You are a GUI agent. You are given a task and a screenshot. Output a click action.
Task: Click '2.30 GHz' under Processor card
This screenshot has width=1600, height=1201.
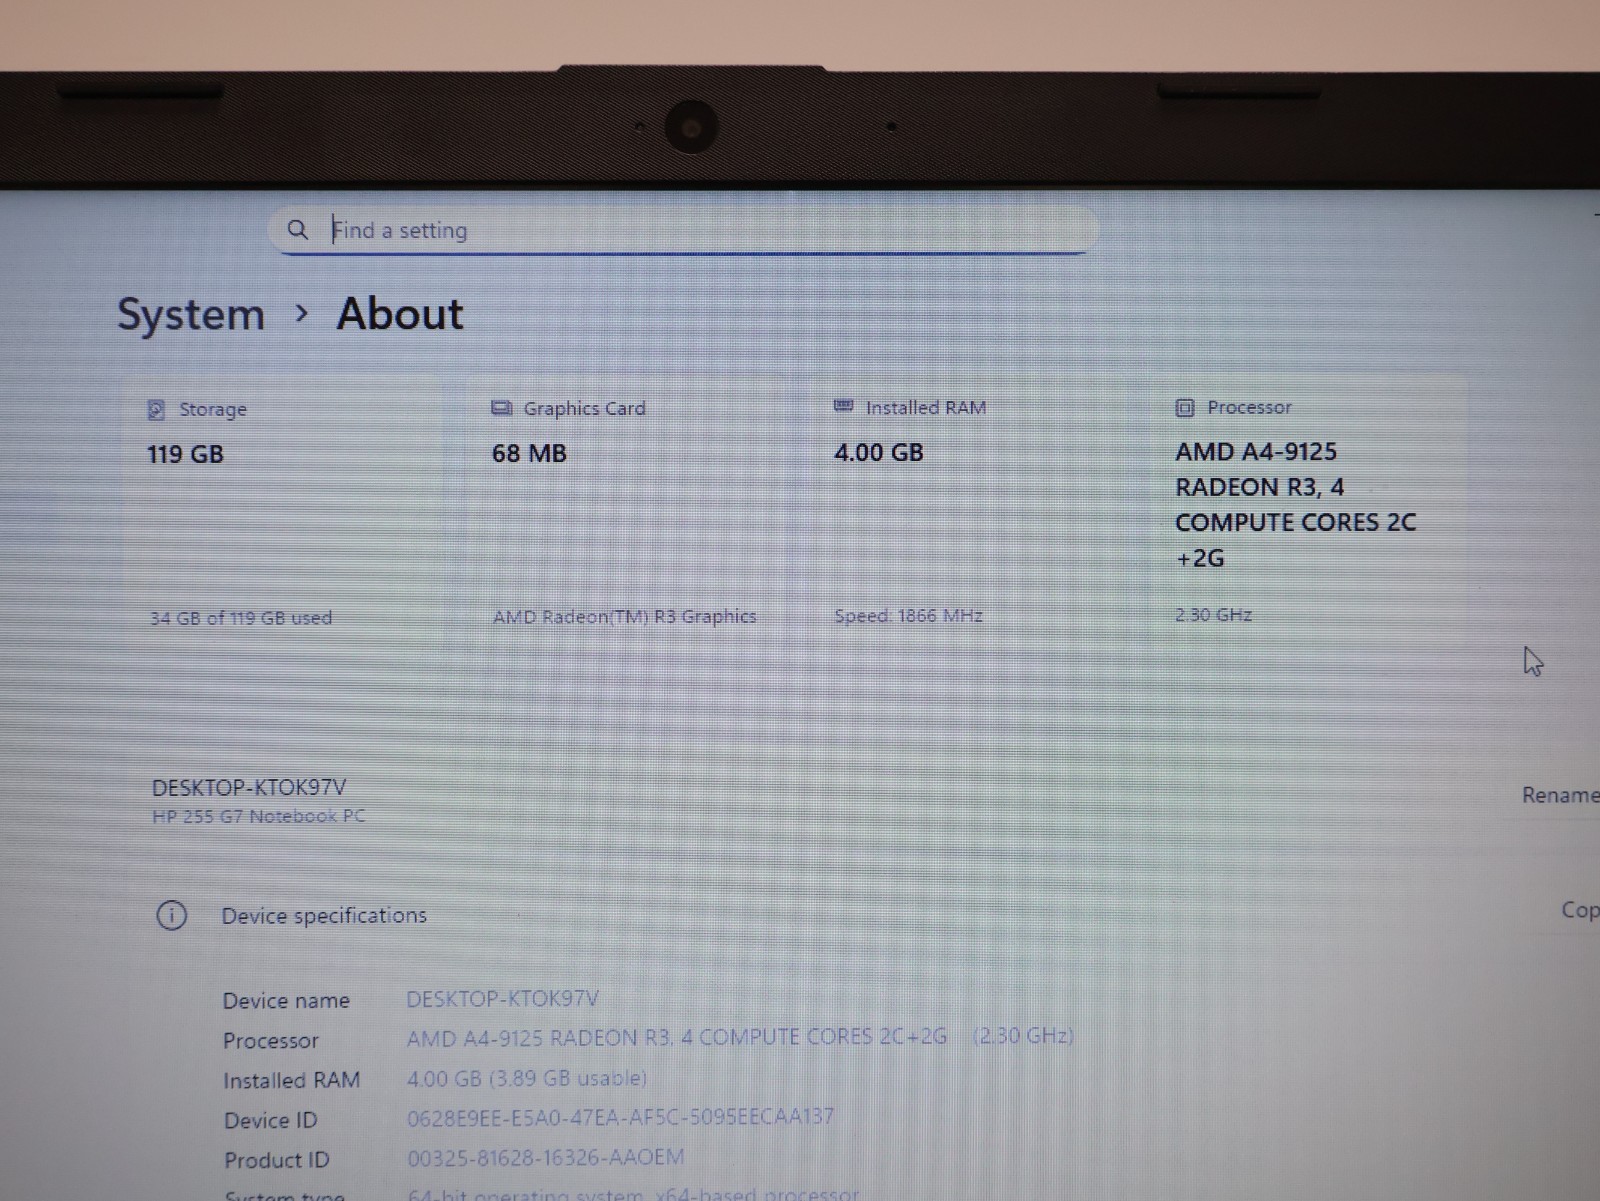pos(1214,615)
